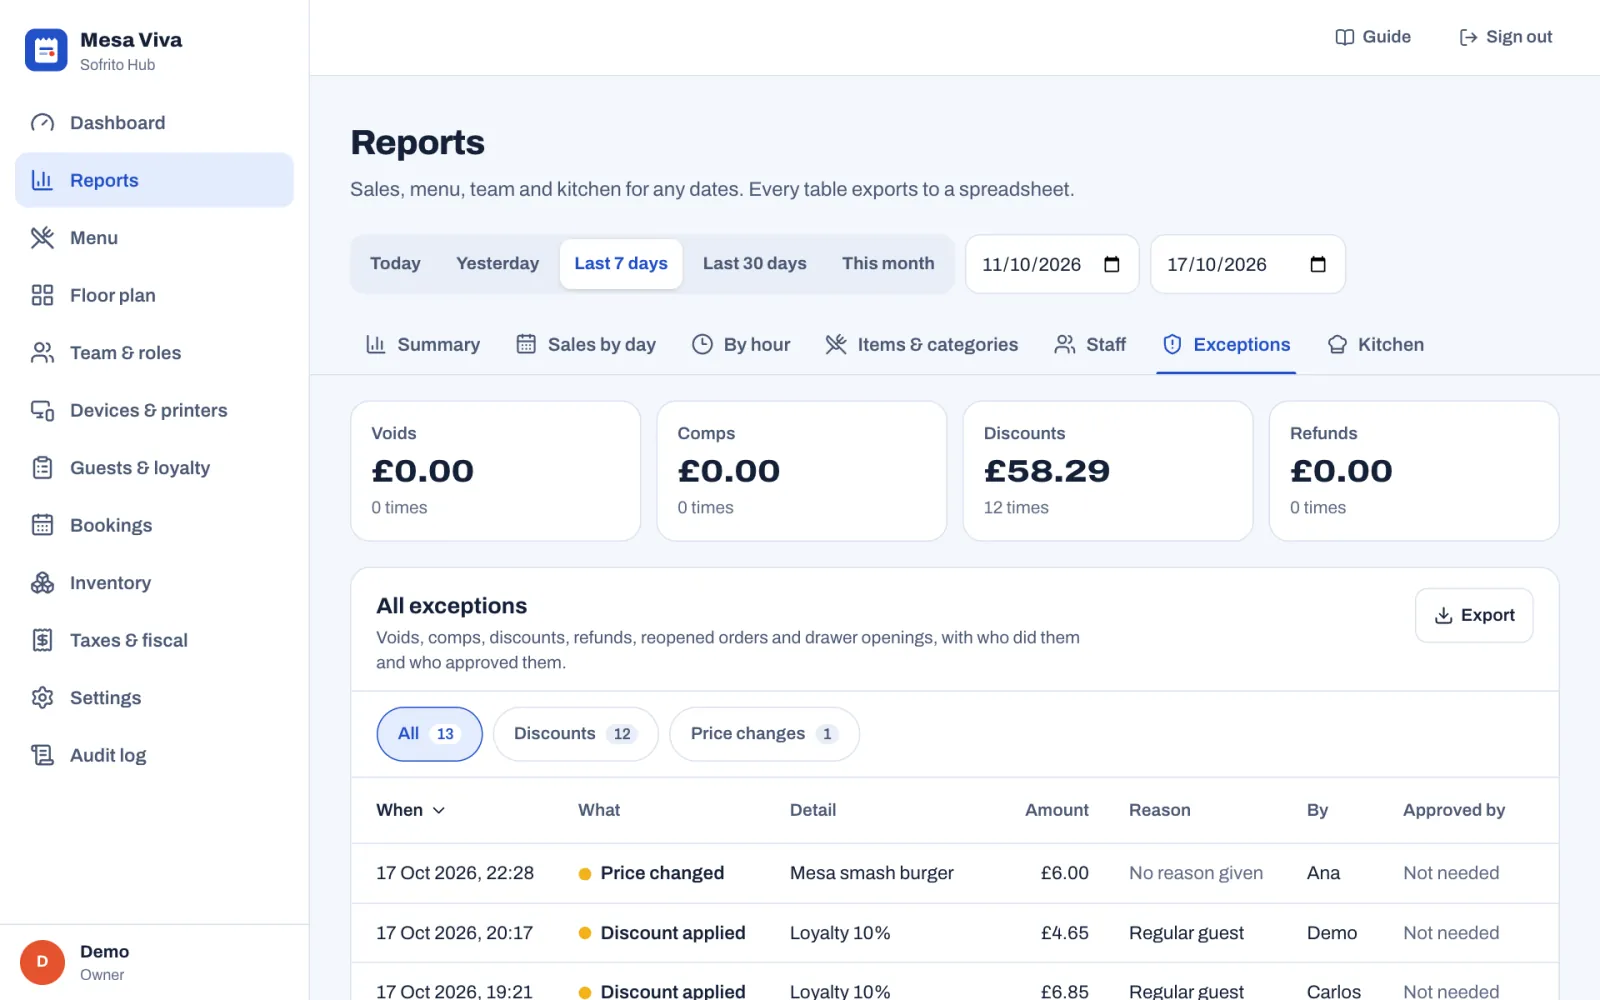
Task: Switch to the Staff tab
Action: pyautogui.click(x=1090, y=345)
